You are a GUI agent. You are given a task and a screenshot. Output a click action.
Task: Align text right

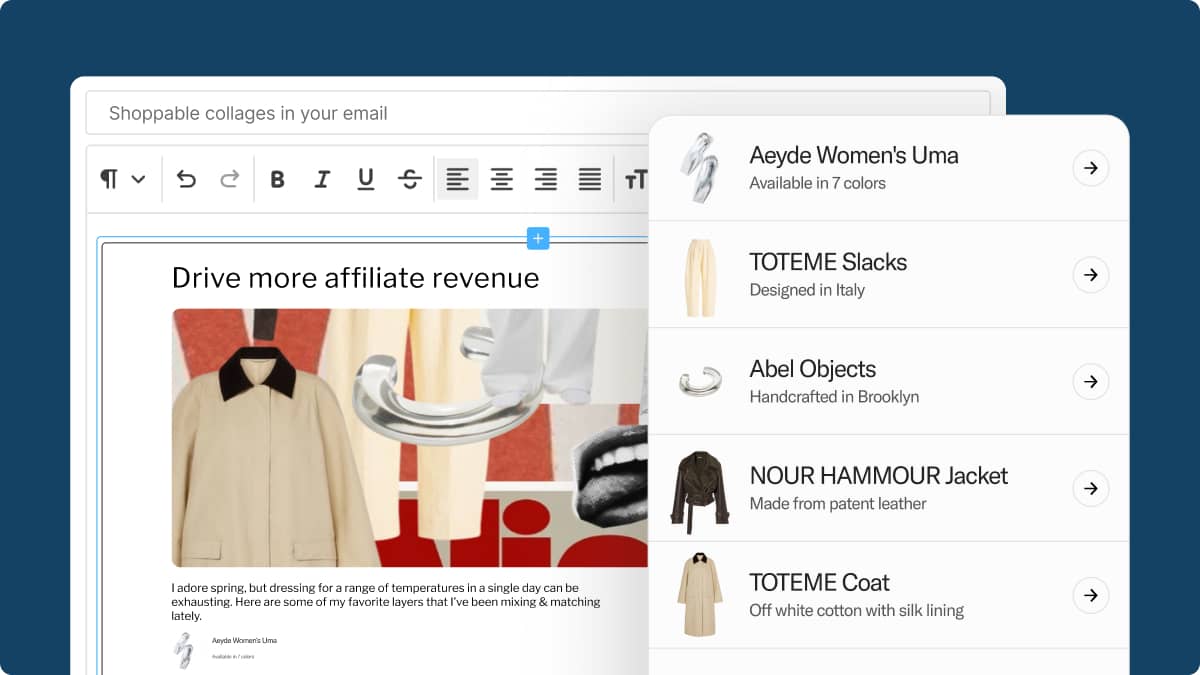[x=545, y=179]
